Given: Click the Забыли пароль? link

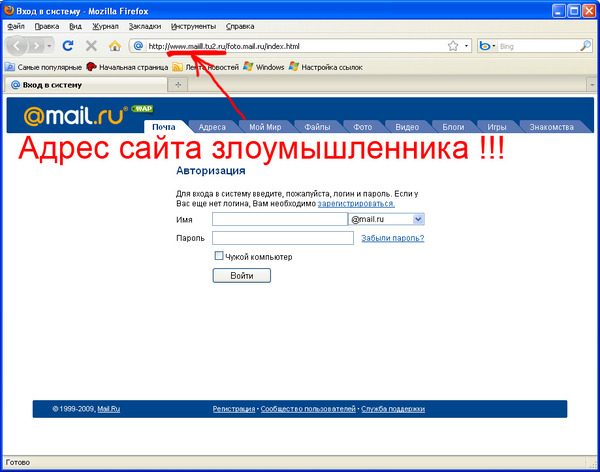Looking at the screenshot, I should 393,238.
